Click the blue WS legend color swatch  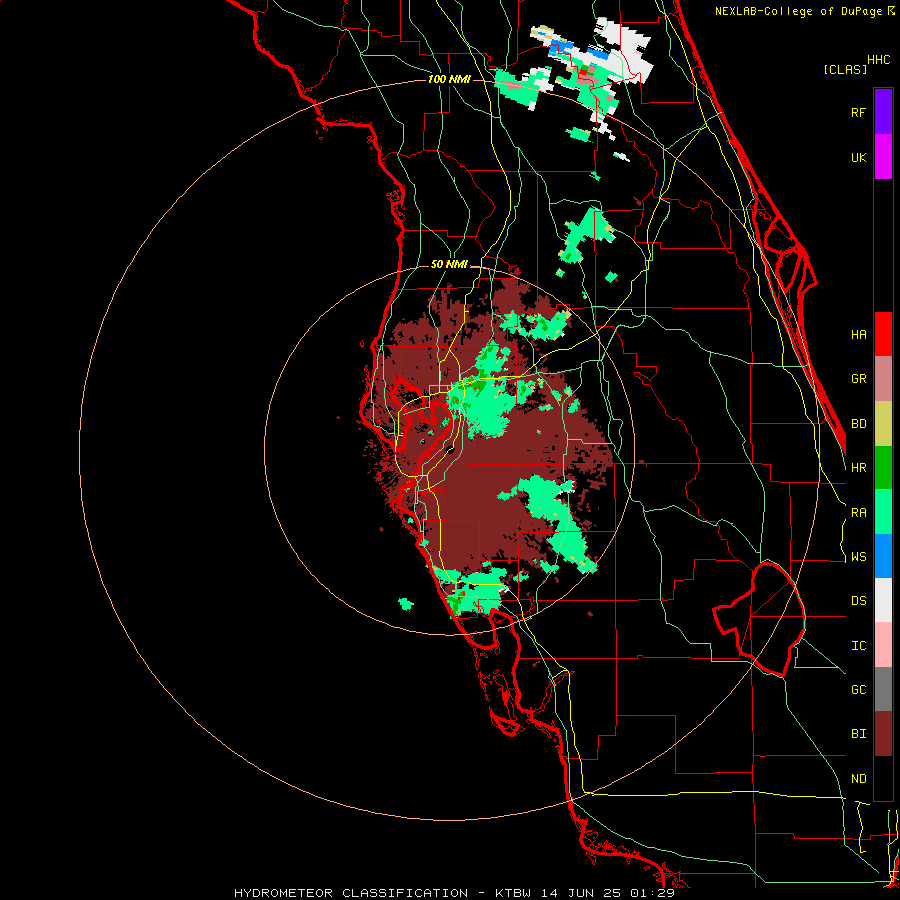point(883,556)
